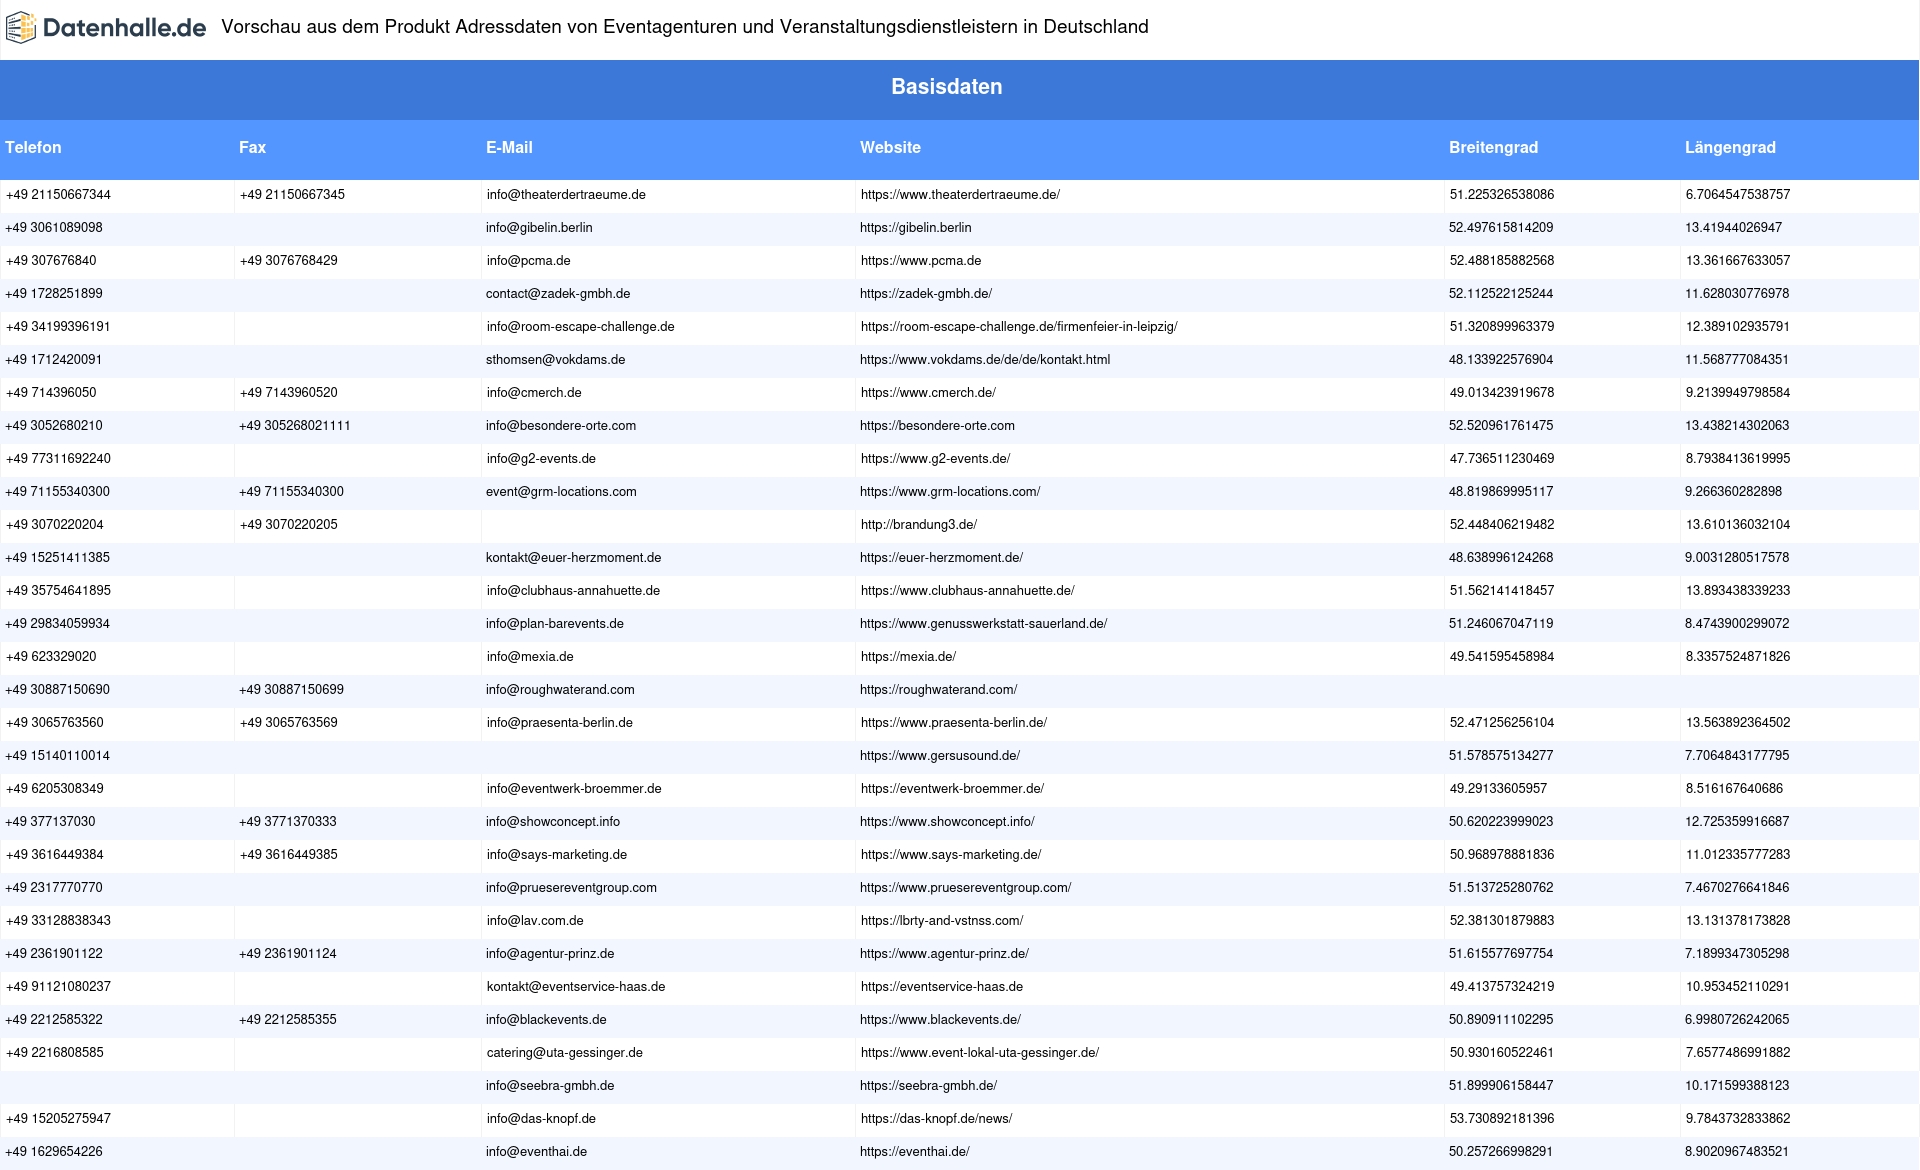Click email info@agentur-prinz.de
This screenshot has width=1920, height=1170.
point(550,954)
